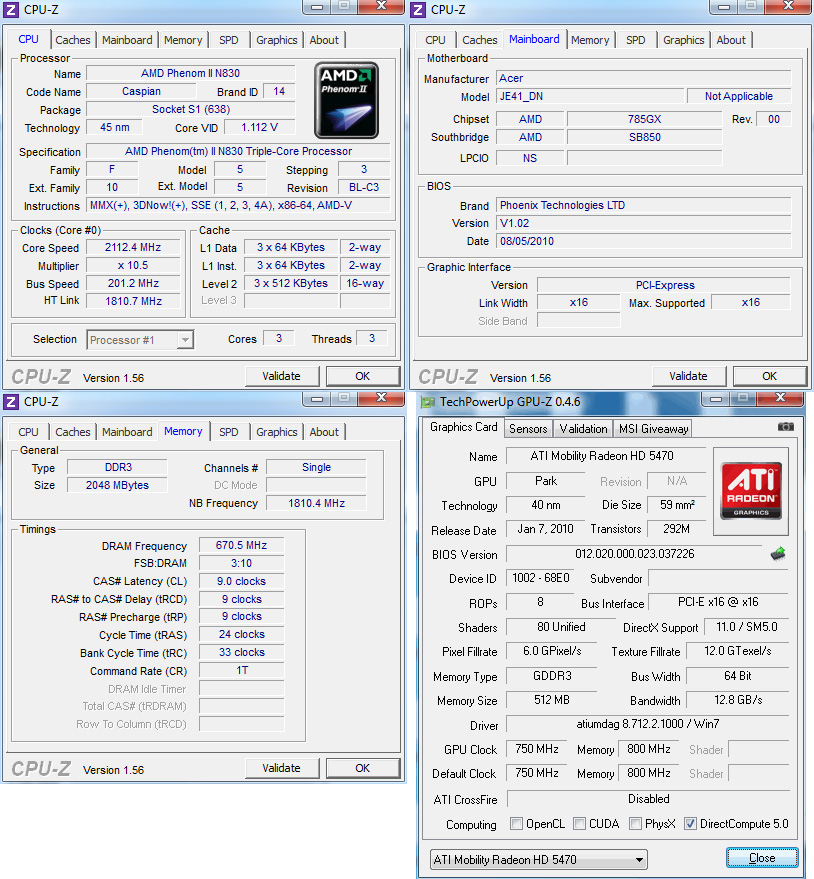The height and width of the screenshot is (879, 814).
Task: Click the GPU-Z BIOS Version field
Action: click(x=634, y=554)
